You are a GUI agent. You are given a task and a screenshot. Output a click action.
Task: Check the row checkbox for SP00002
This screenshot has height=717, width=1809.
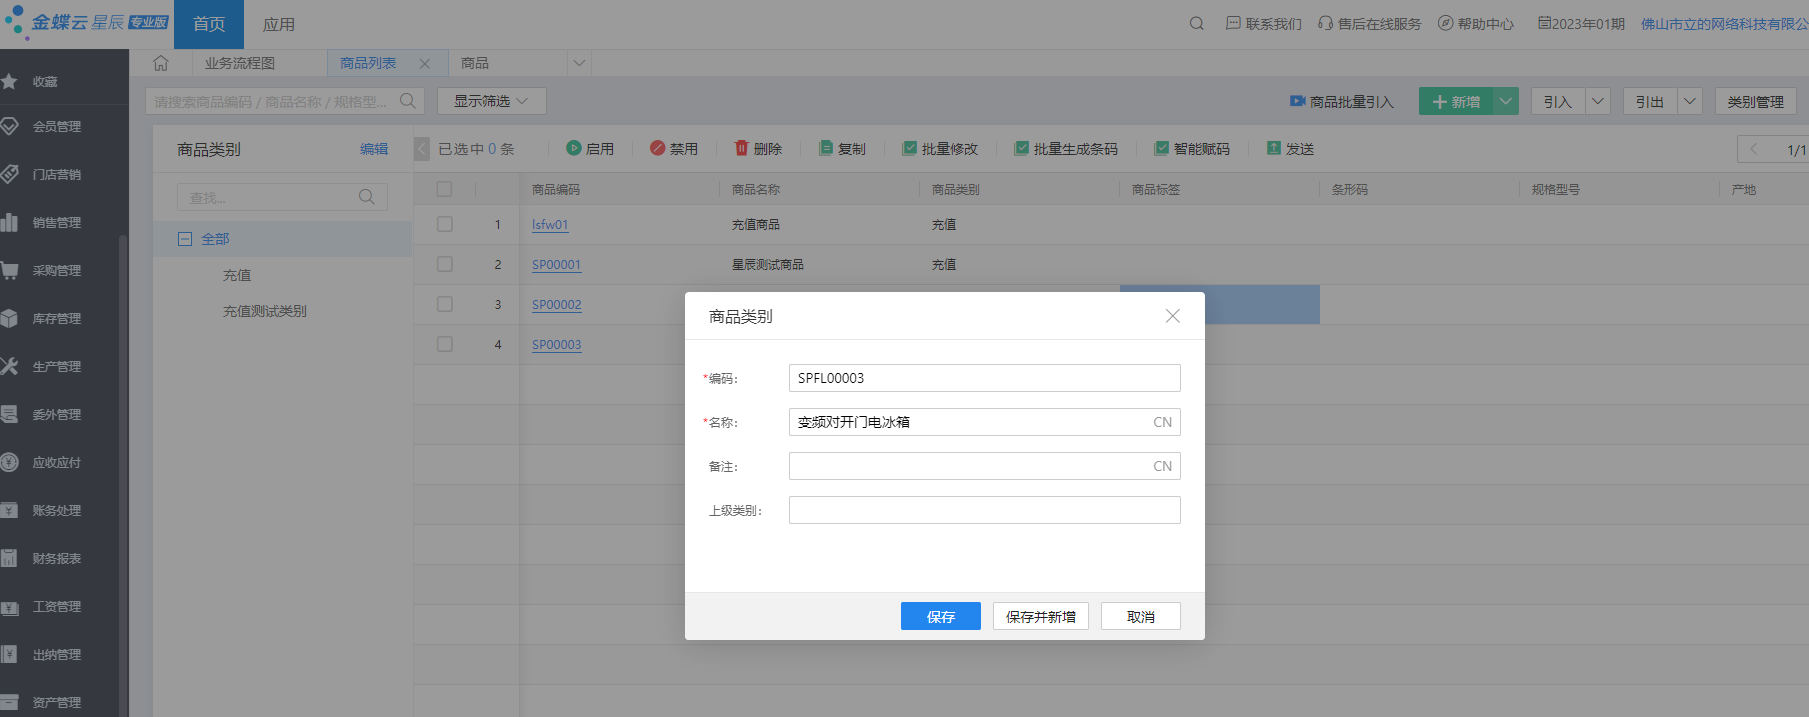tap(445, 305)
